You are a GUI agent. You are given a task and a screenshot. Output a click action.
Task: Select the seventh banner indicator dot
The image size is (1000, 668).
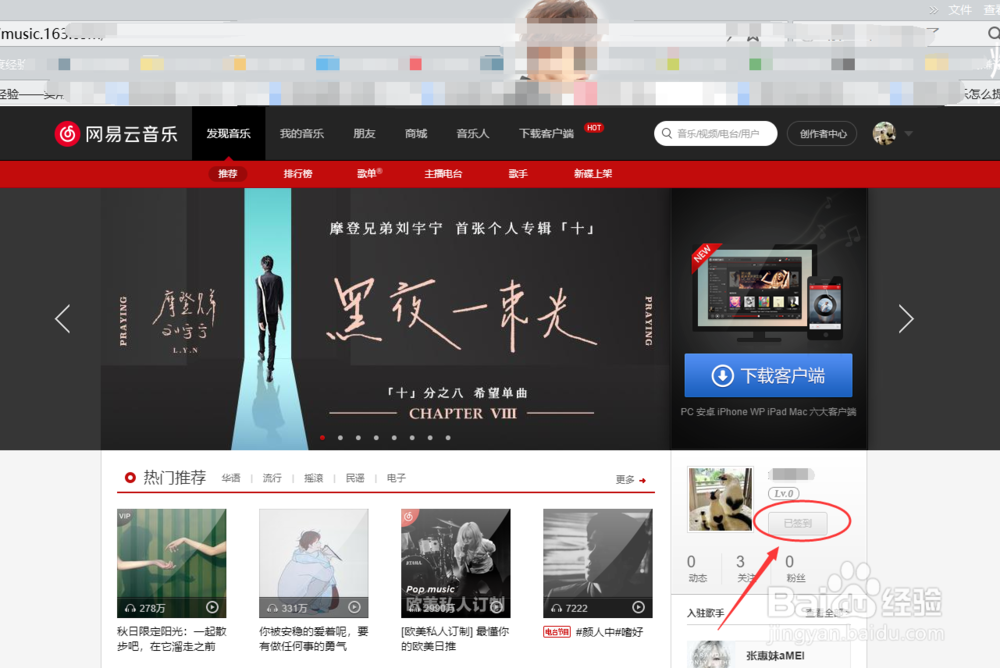(x=430, y=438)
